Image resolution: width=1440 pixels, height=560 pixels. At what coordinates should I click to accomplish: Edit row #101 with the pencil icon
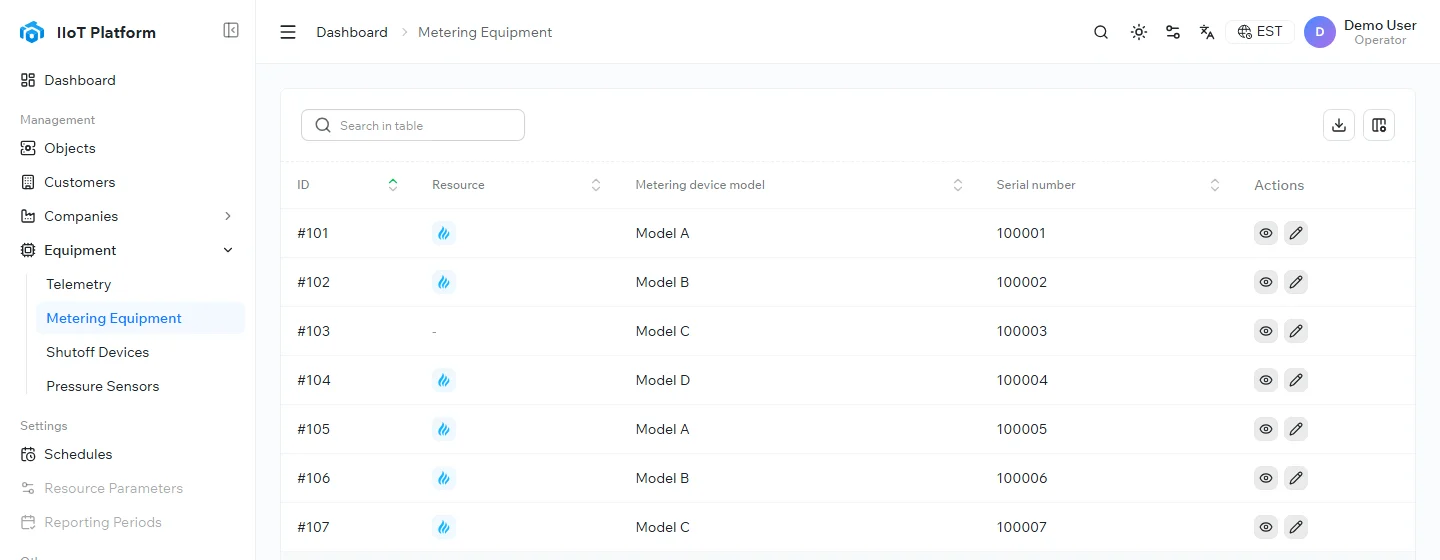tap(1296, 233)
